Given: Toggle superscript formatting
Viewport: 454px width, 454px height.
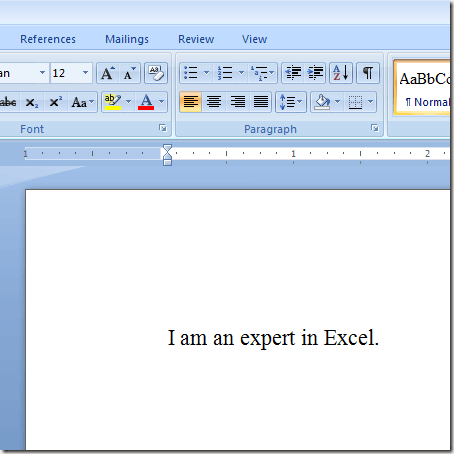Looking at the screenshot, I should pos(56,102).
